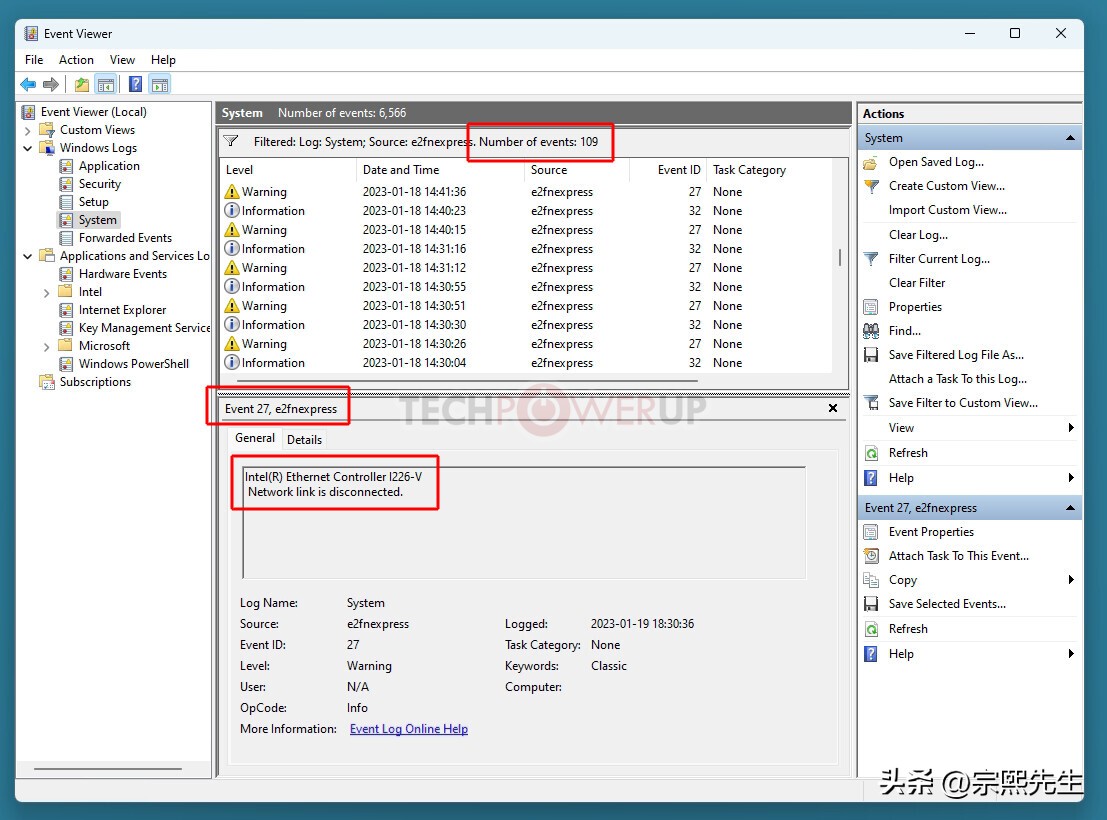Switch to the Details tab

(304, 439)
